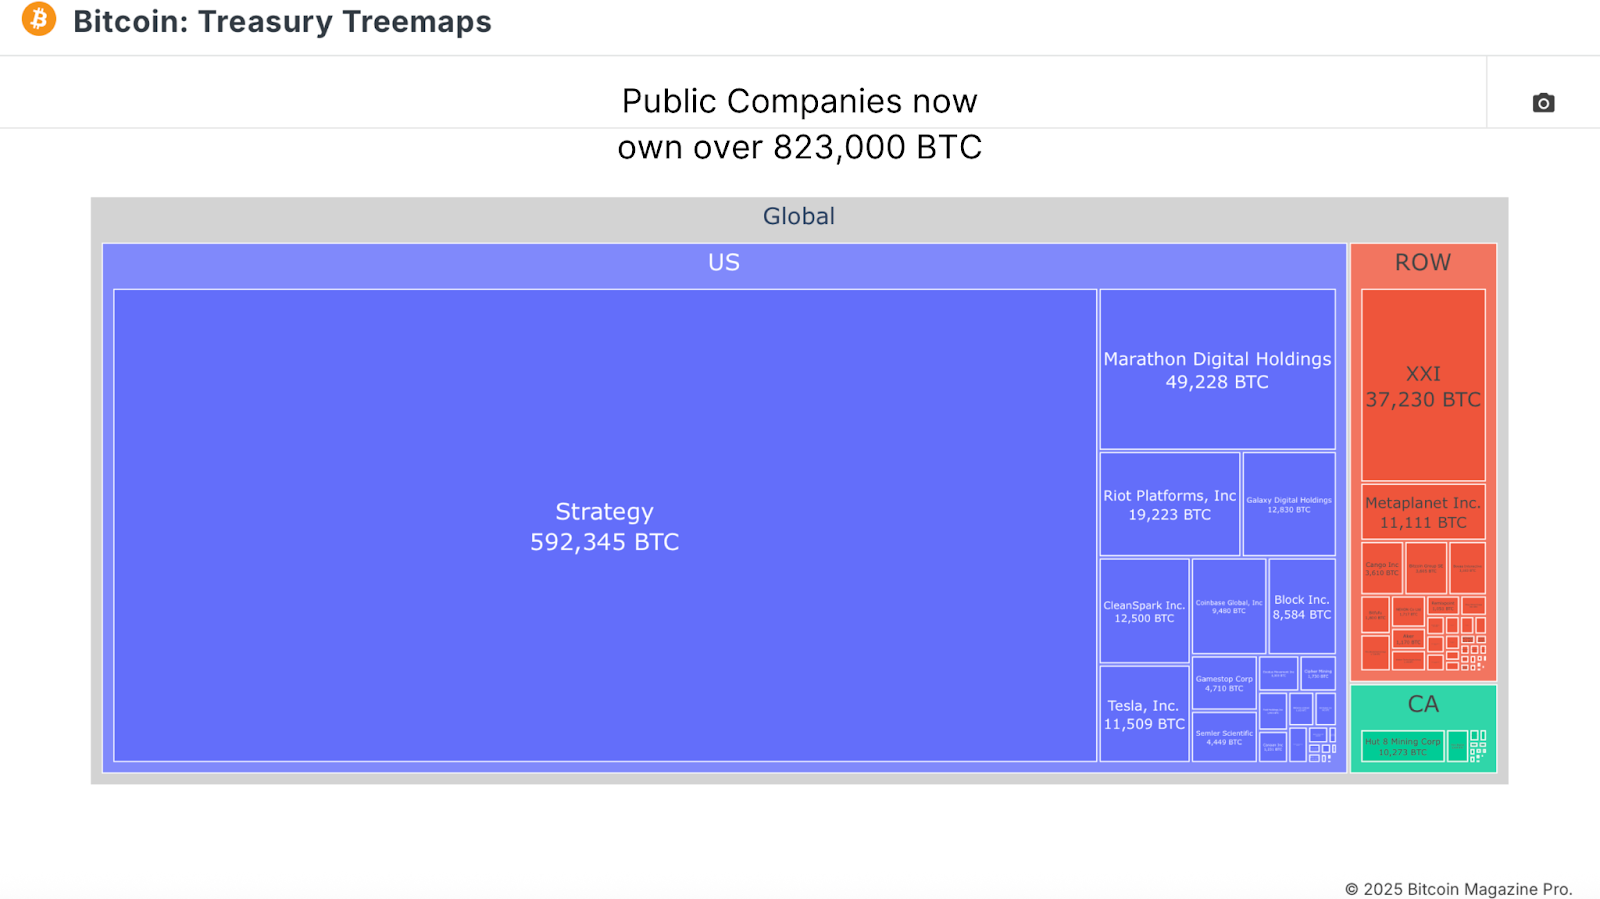
Task: Click the US region header band
Action: [723, 262]
